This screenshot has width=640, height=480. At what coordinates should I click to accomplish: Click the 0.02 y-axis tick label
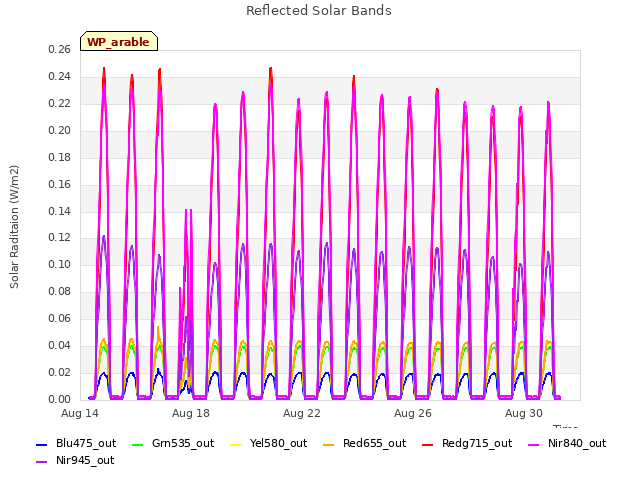coord(59,372)
